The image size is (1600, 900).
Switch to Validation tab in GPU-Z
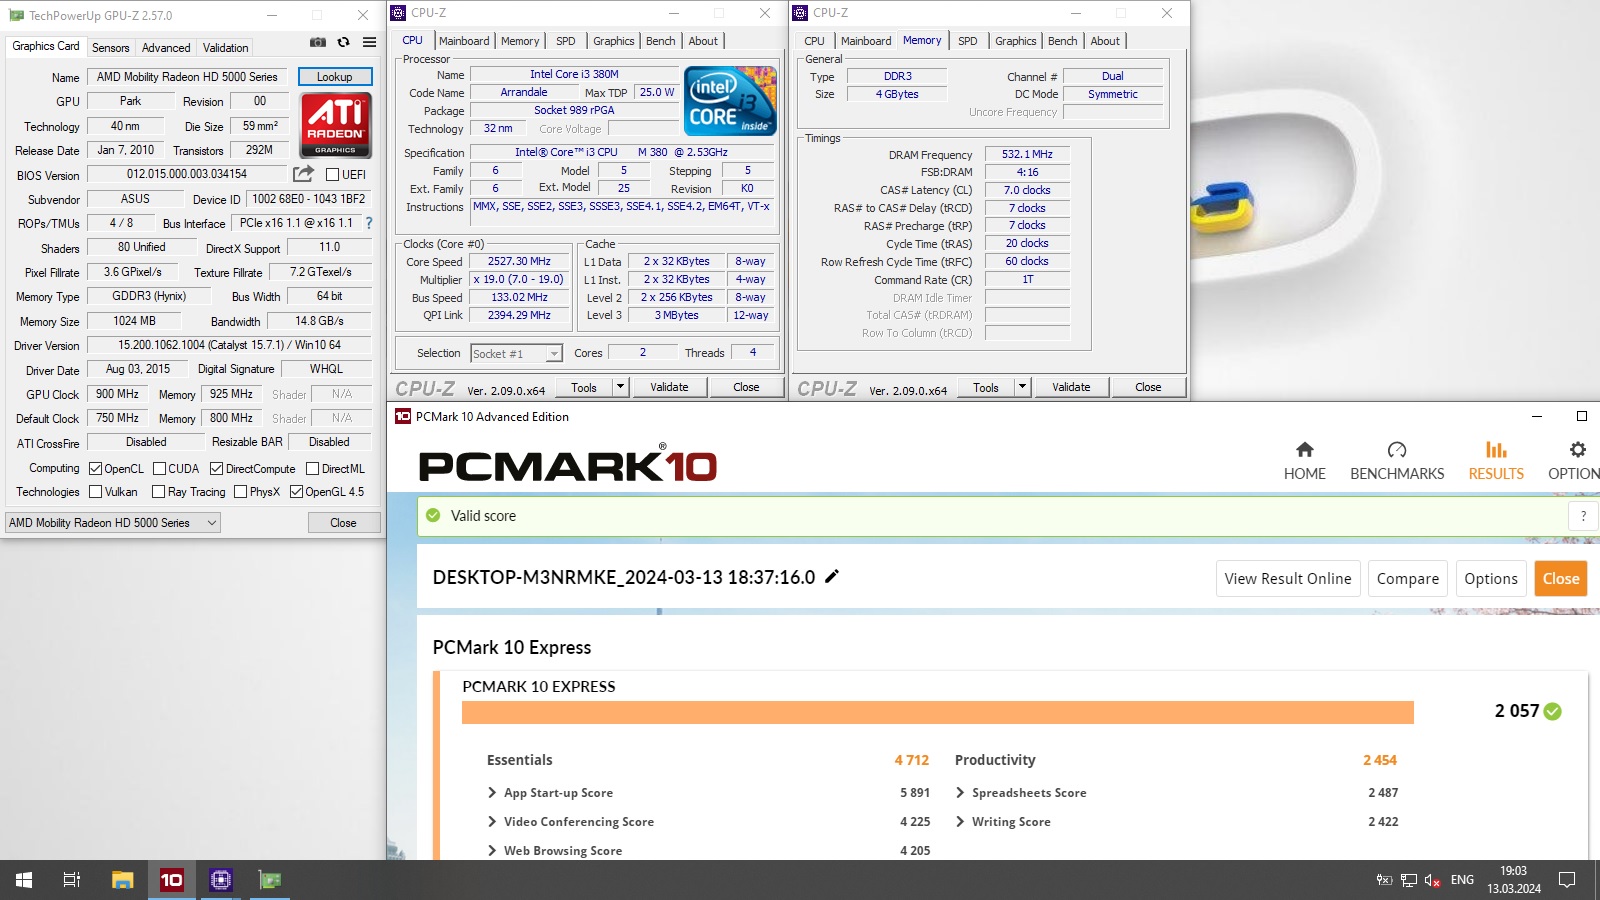226,47
